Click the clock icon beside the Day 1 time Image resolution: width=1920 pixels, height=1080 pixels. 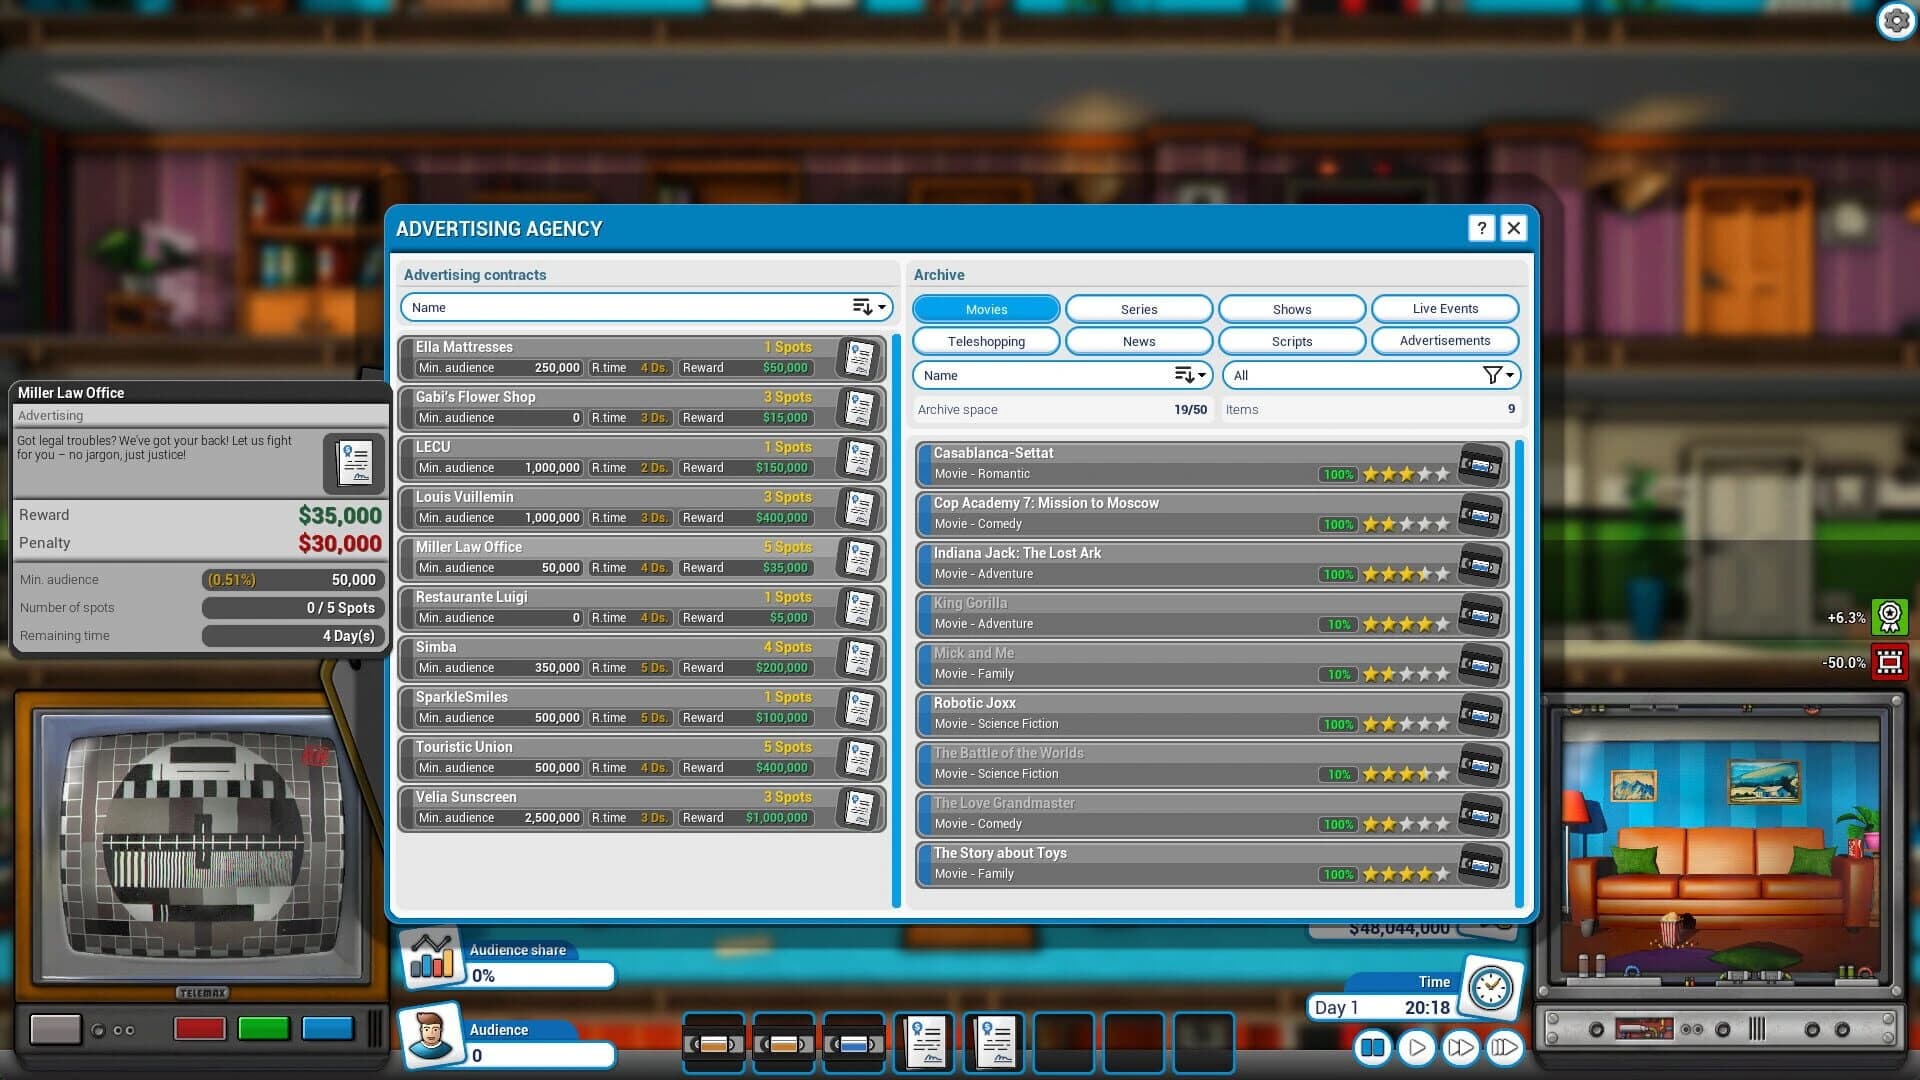point(1492,989)
